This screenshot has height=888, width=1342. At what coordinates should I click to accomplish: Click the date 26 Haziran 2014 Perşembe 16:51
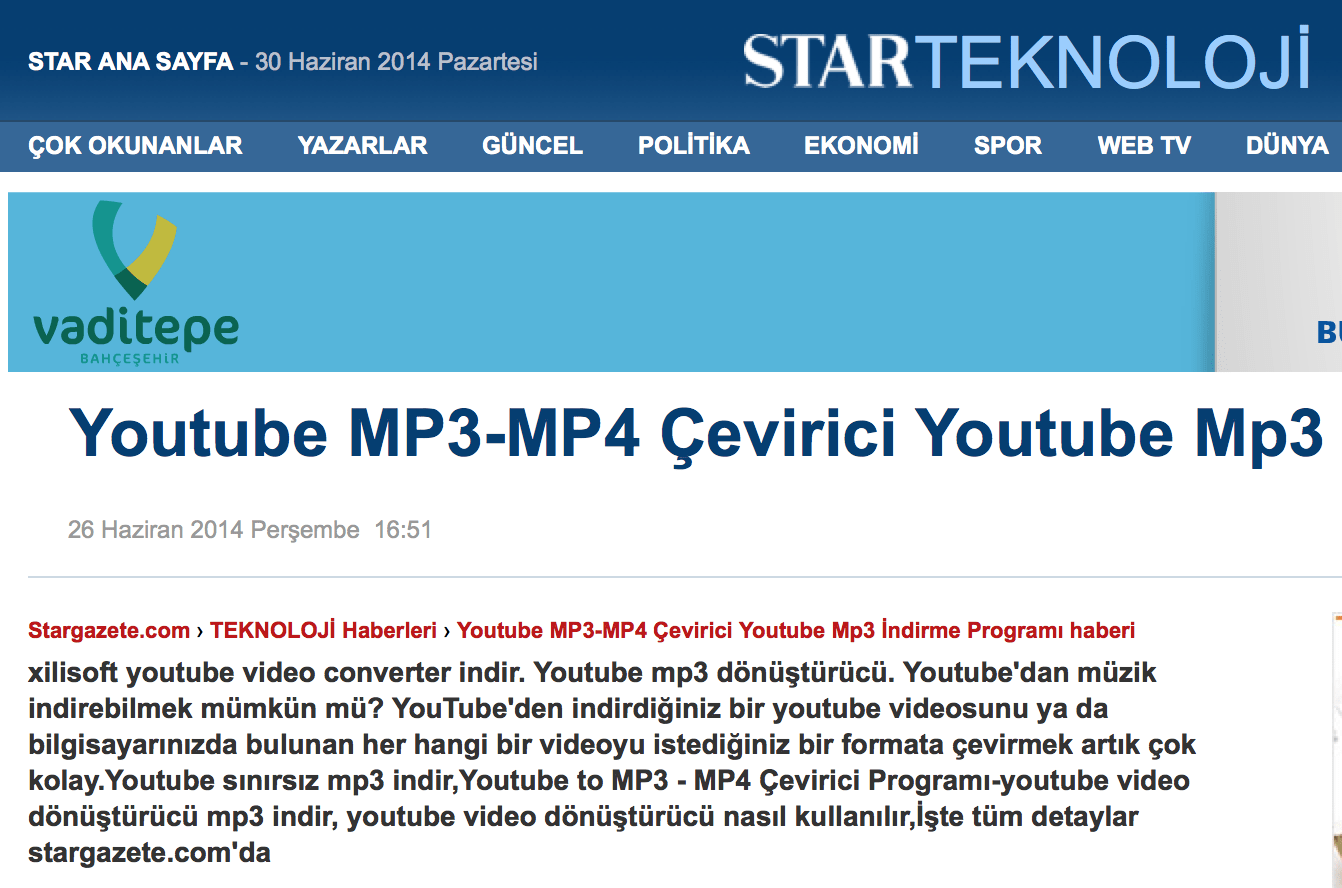[250, 529]
